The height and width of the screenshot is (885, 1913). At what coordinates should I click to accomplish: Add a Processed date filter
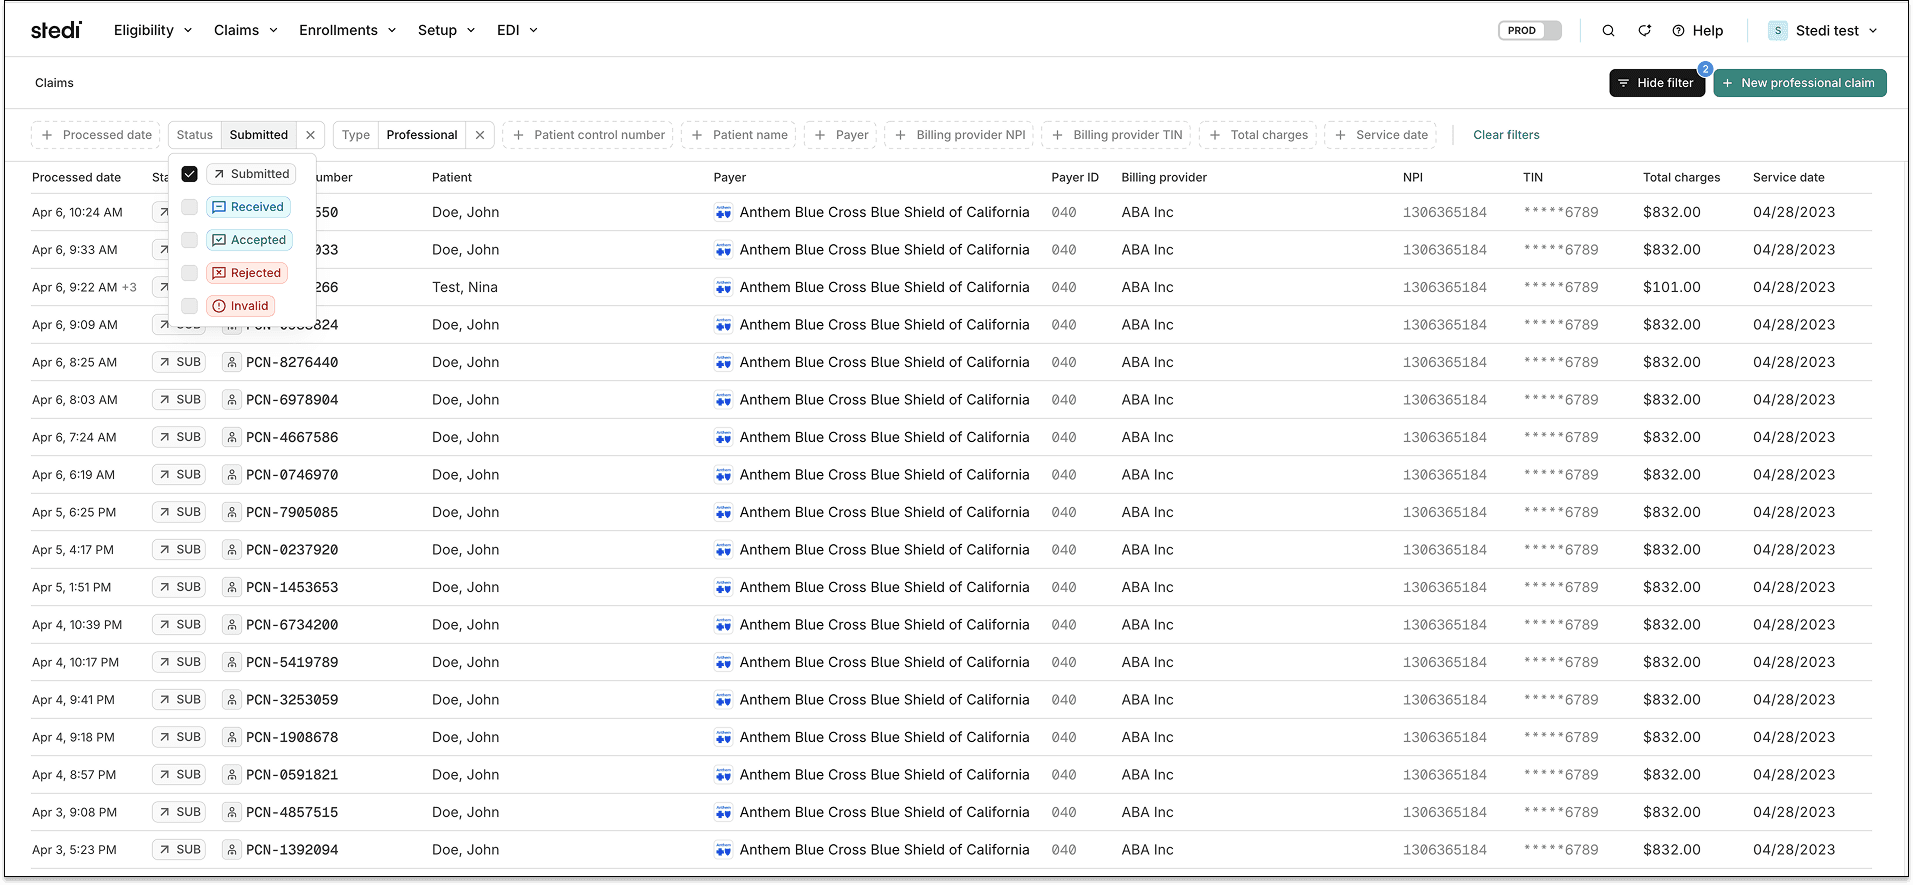point(97,135)
